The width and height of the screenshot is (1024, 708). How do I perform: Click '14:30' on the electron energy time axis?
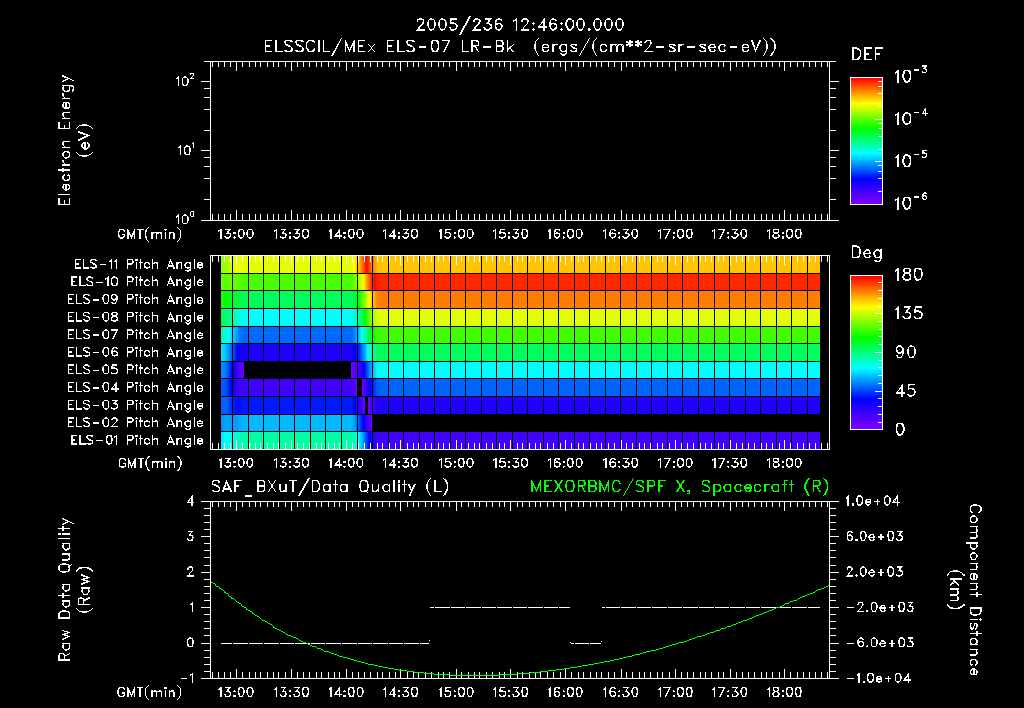click(x=400, y=234)
